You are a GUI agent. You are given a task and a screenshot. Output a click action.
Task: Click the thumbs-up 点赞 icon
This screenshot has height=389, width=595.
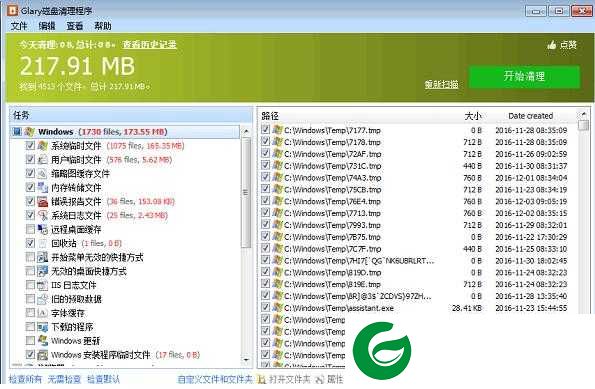point(552,45)
